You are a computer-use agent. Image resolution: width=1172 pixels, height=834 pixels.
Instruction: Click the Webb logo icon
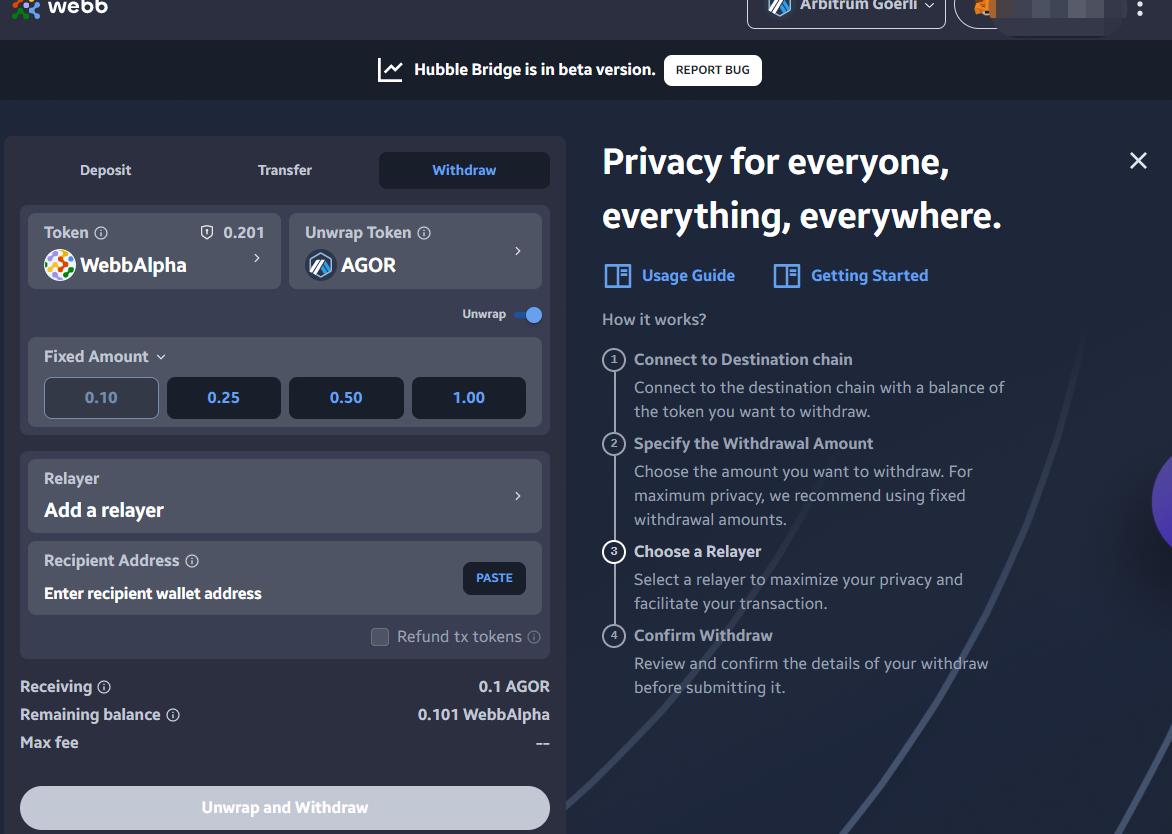26,8
